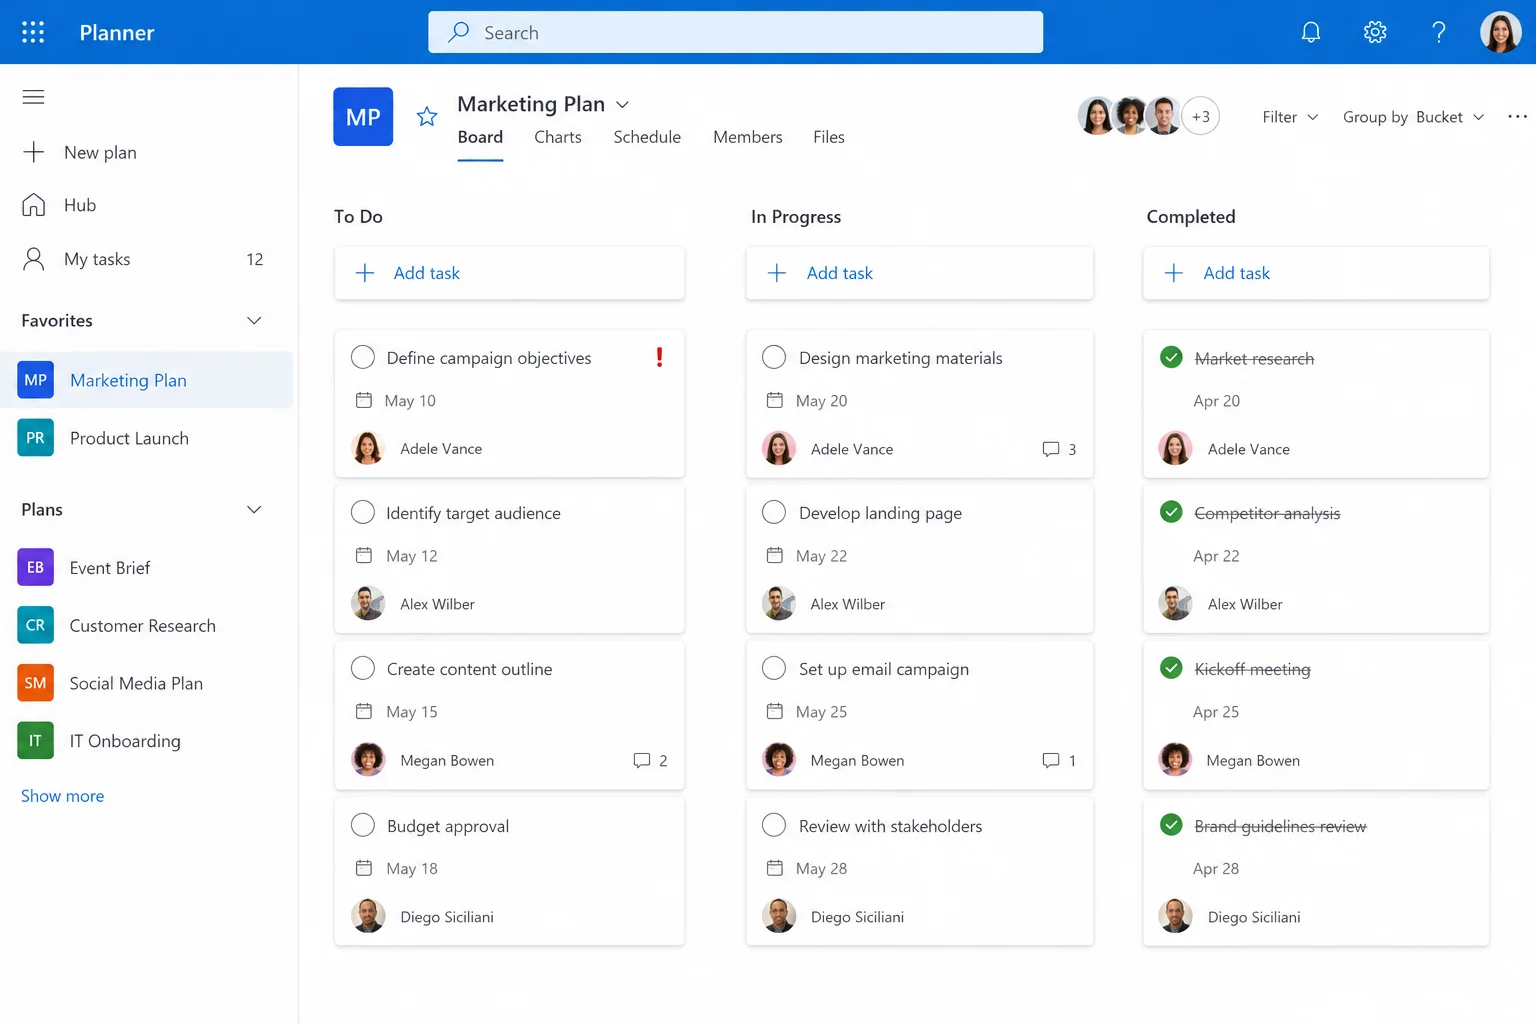1536x1024 pixels.
Task: Open comments on Set up email campaign
Action: 1059,761
